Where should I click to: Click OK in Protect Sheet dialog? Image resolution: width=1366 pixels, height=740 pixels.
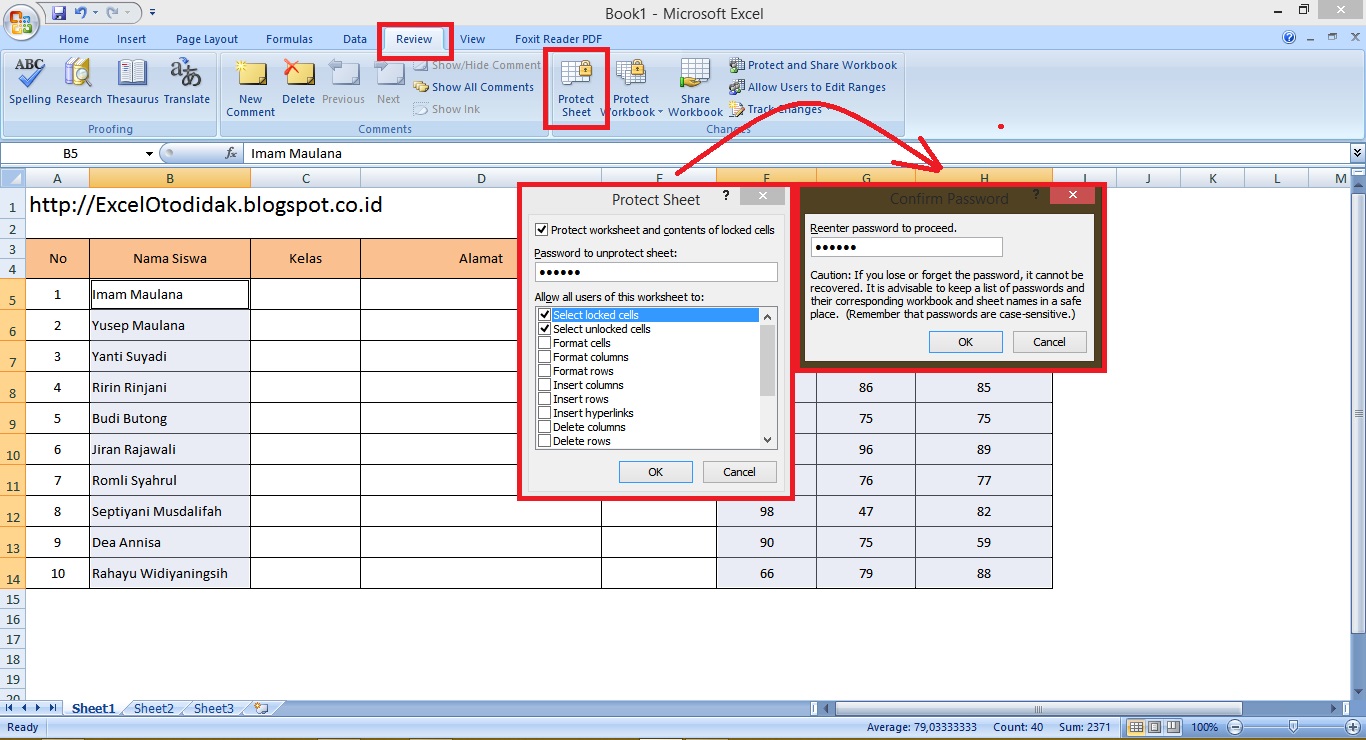point(656,472)
